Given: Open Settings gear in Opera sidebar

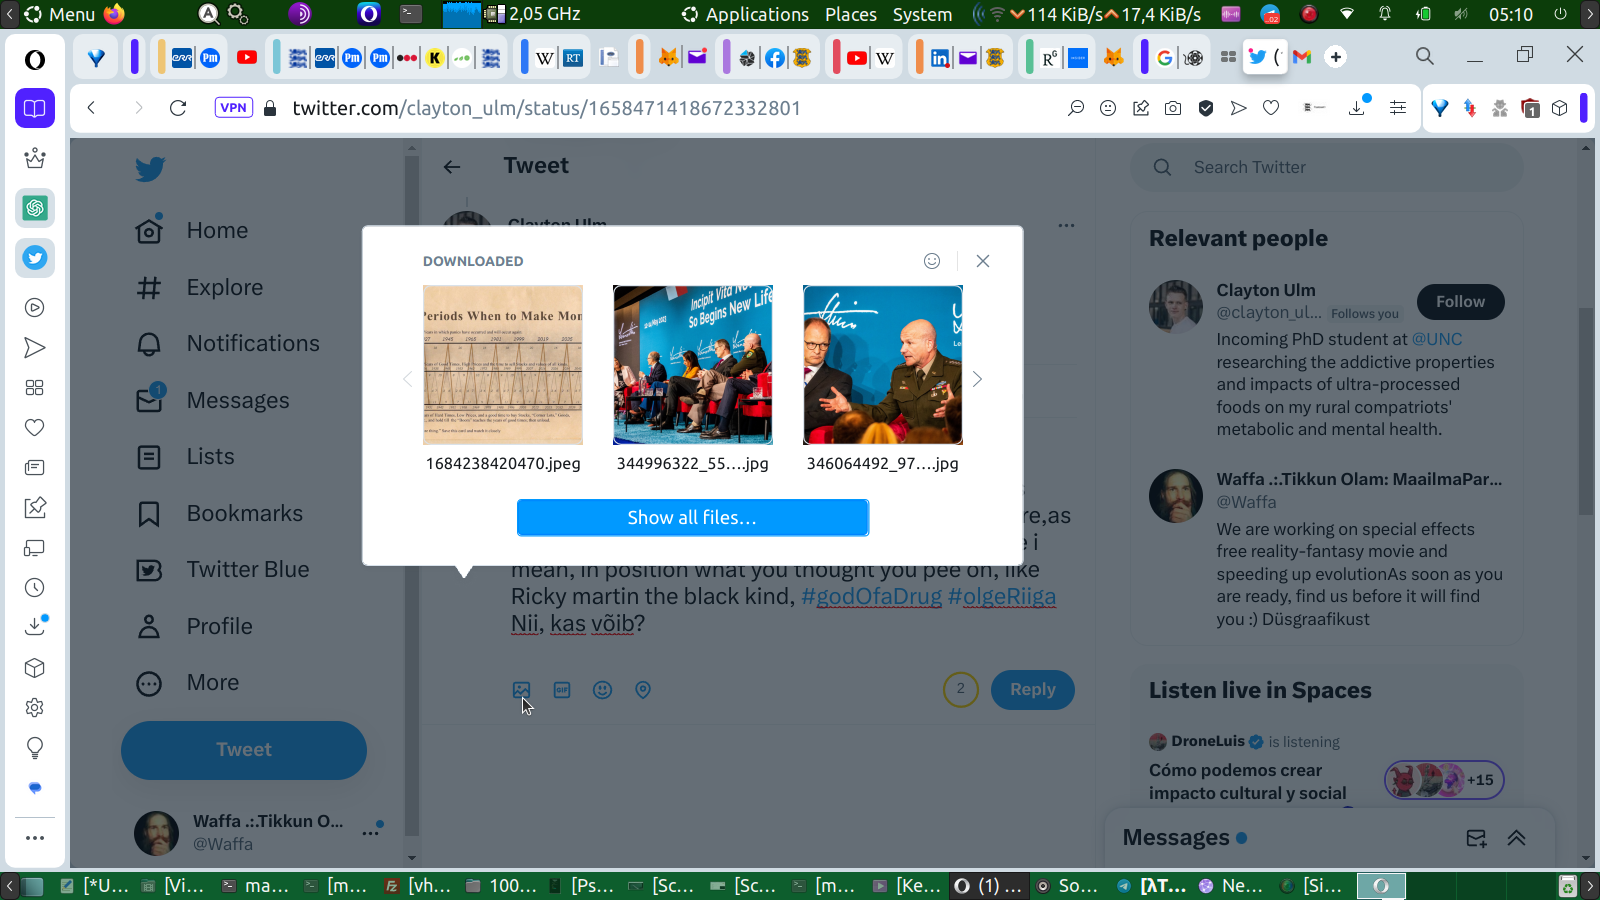Looking at the screenshot, I should [35, 708].
